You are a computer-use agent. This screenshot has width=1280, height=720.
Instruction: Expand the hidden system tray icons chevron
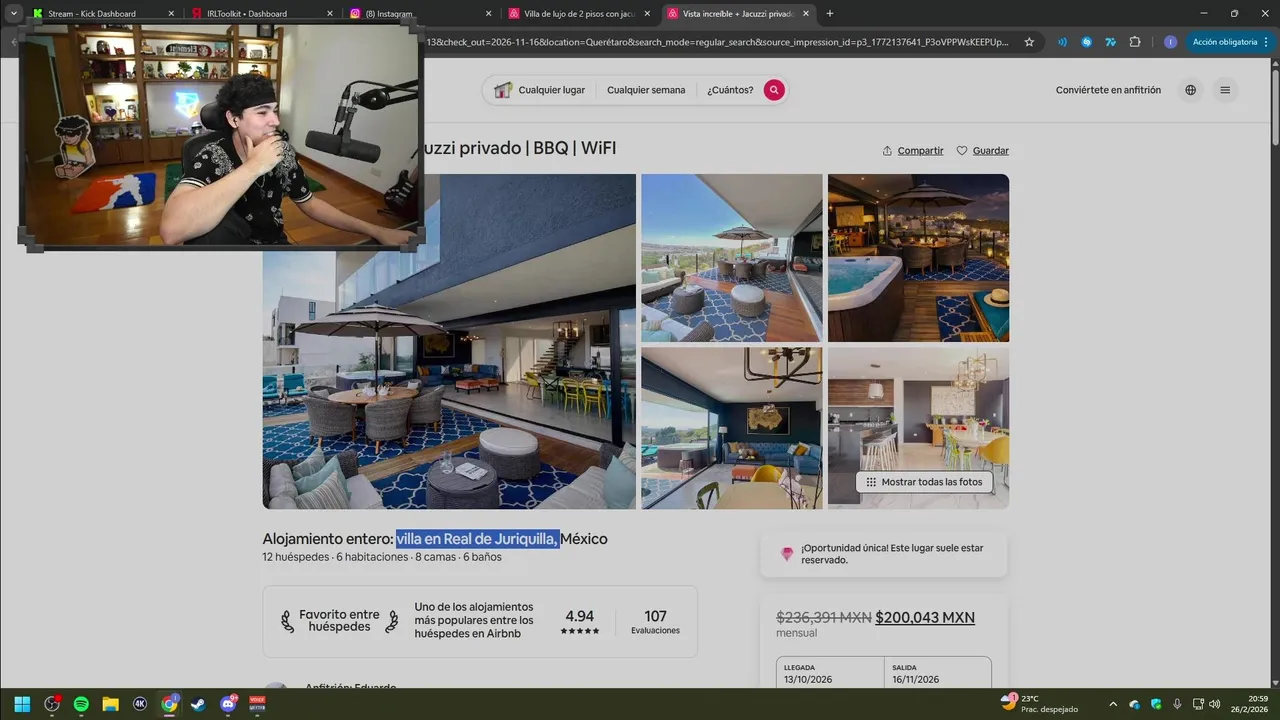pos(1113,704)
